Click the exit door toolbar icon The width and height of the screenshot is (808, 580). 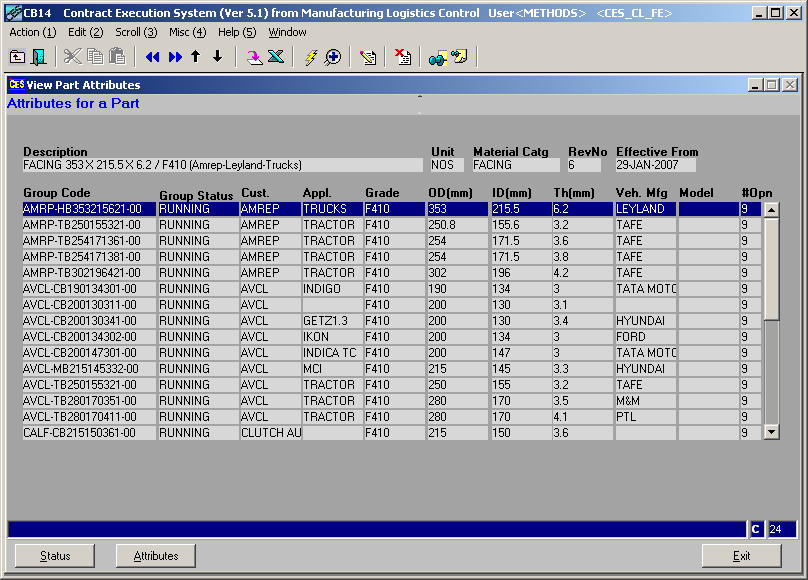click(39, 57)
